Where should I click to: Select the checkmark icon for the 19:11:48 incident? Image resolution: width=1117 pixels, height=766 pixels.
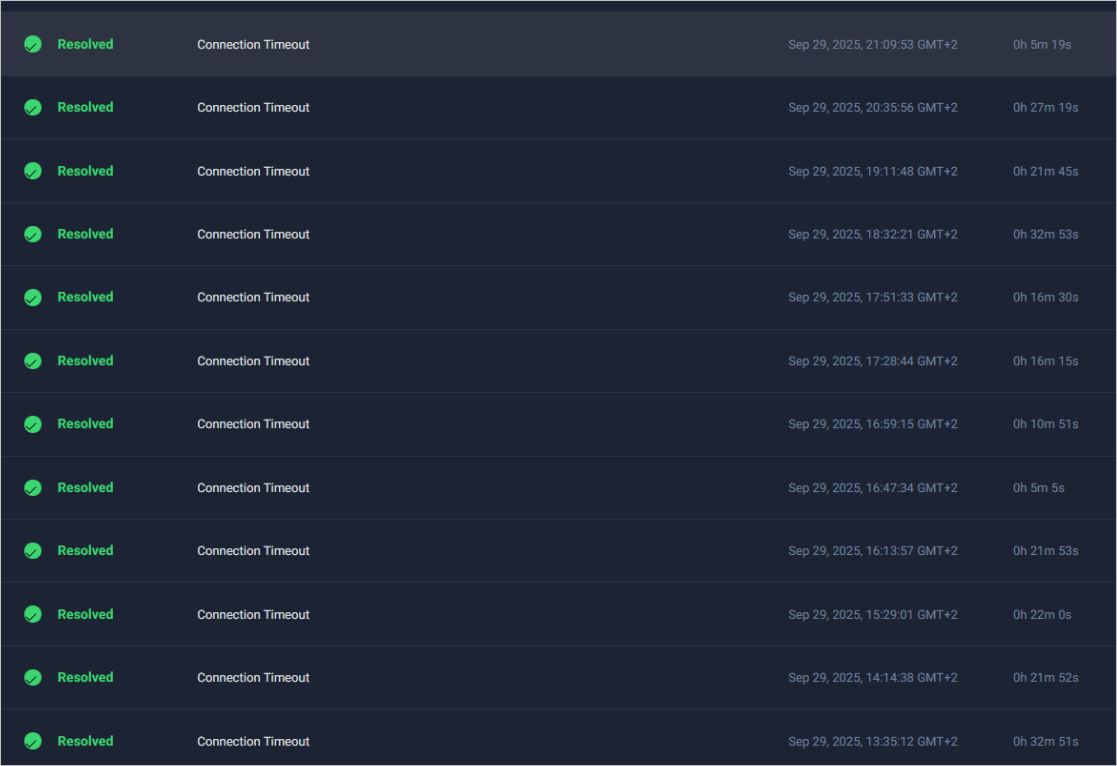pos(33,171)
